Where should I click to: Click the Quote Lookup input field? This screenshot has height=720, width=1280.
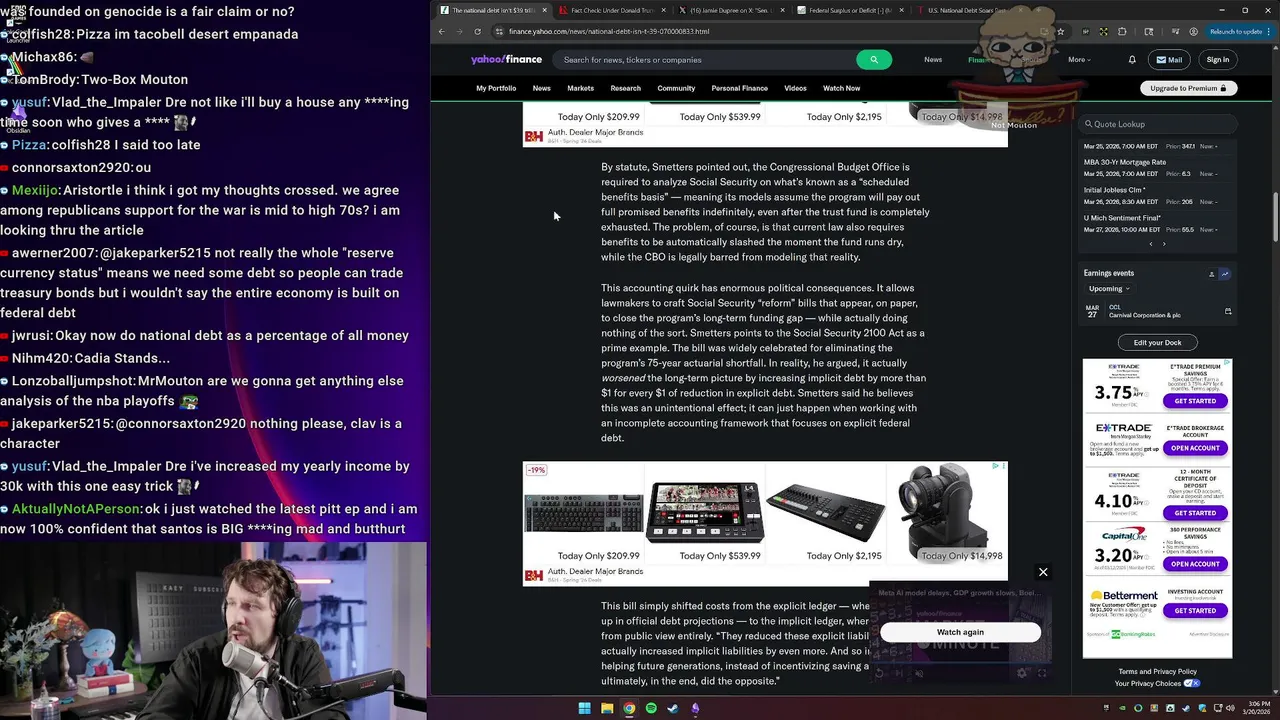[x=1157, y=124]
